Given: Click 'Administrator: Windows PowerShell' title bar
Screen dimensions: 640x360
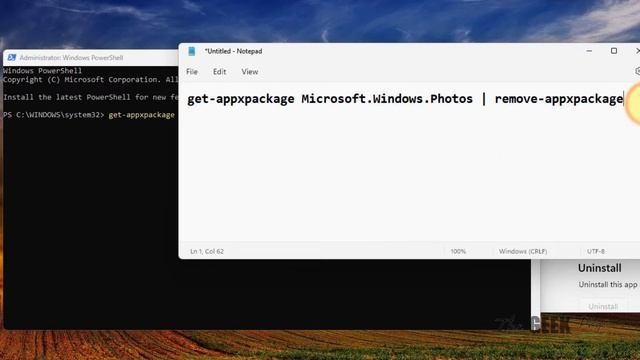Looking at the screenshot, I should coord(71,58).
